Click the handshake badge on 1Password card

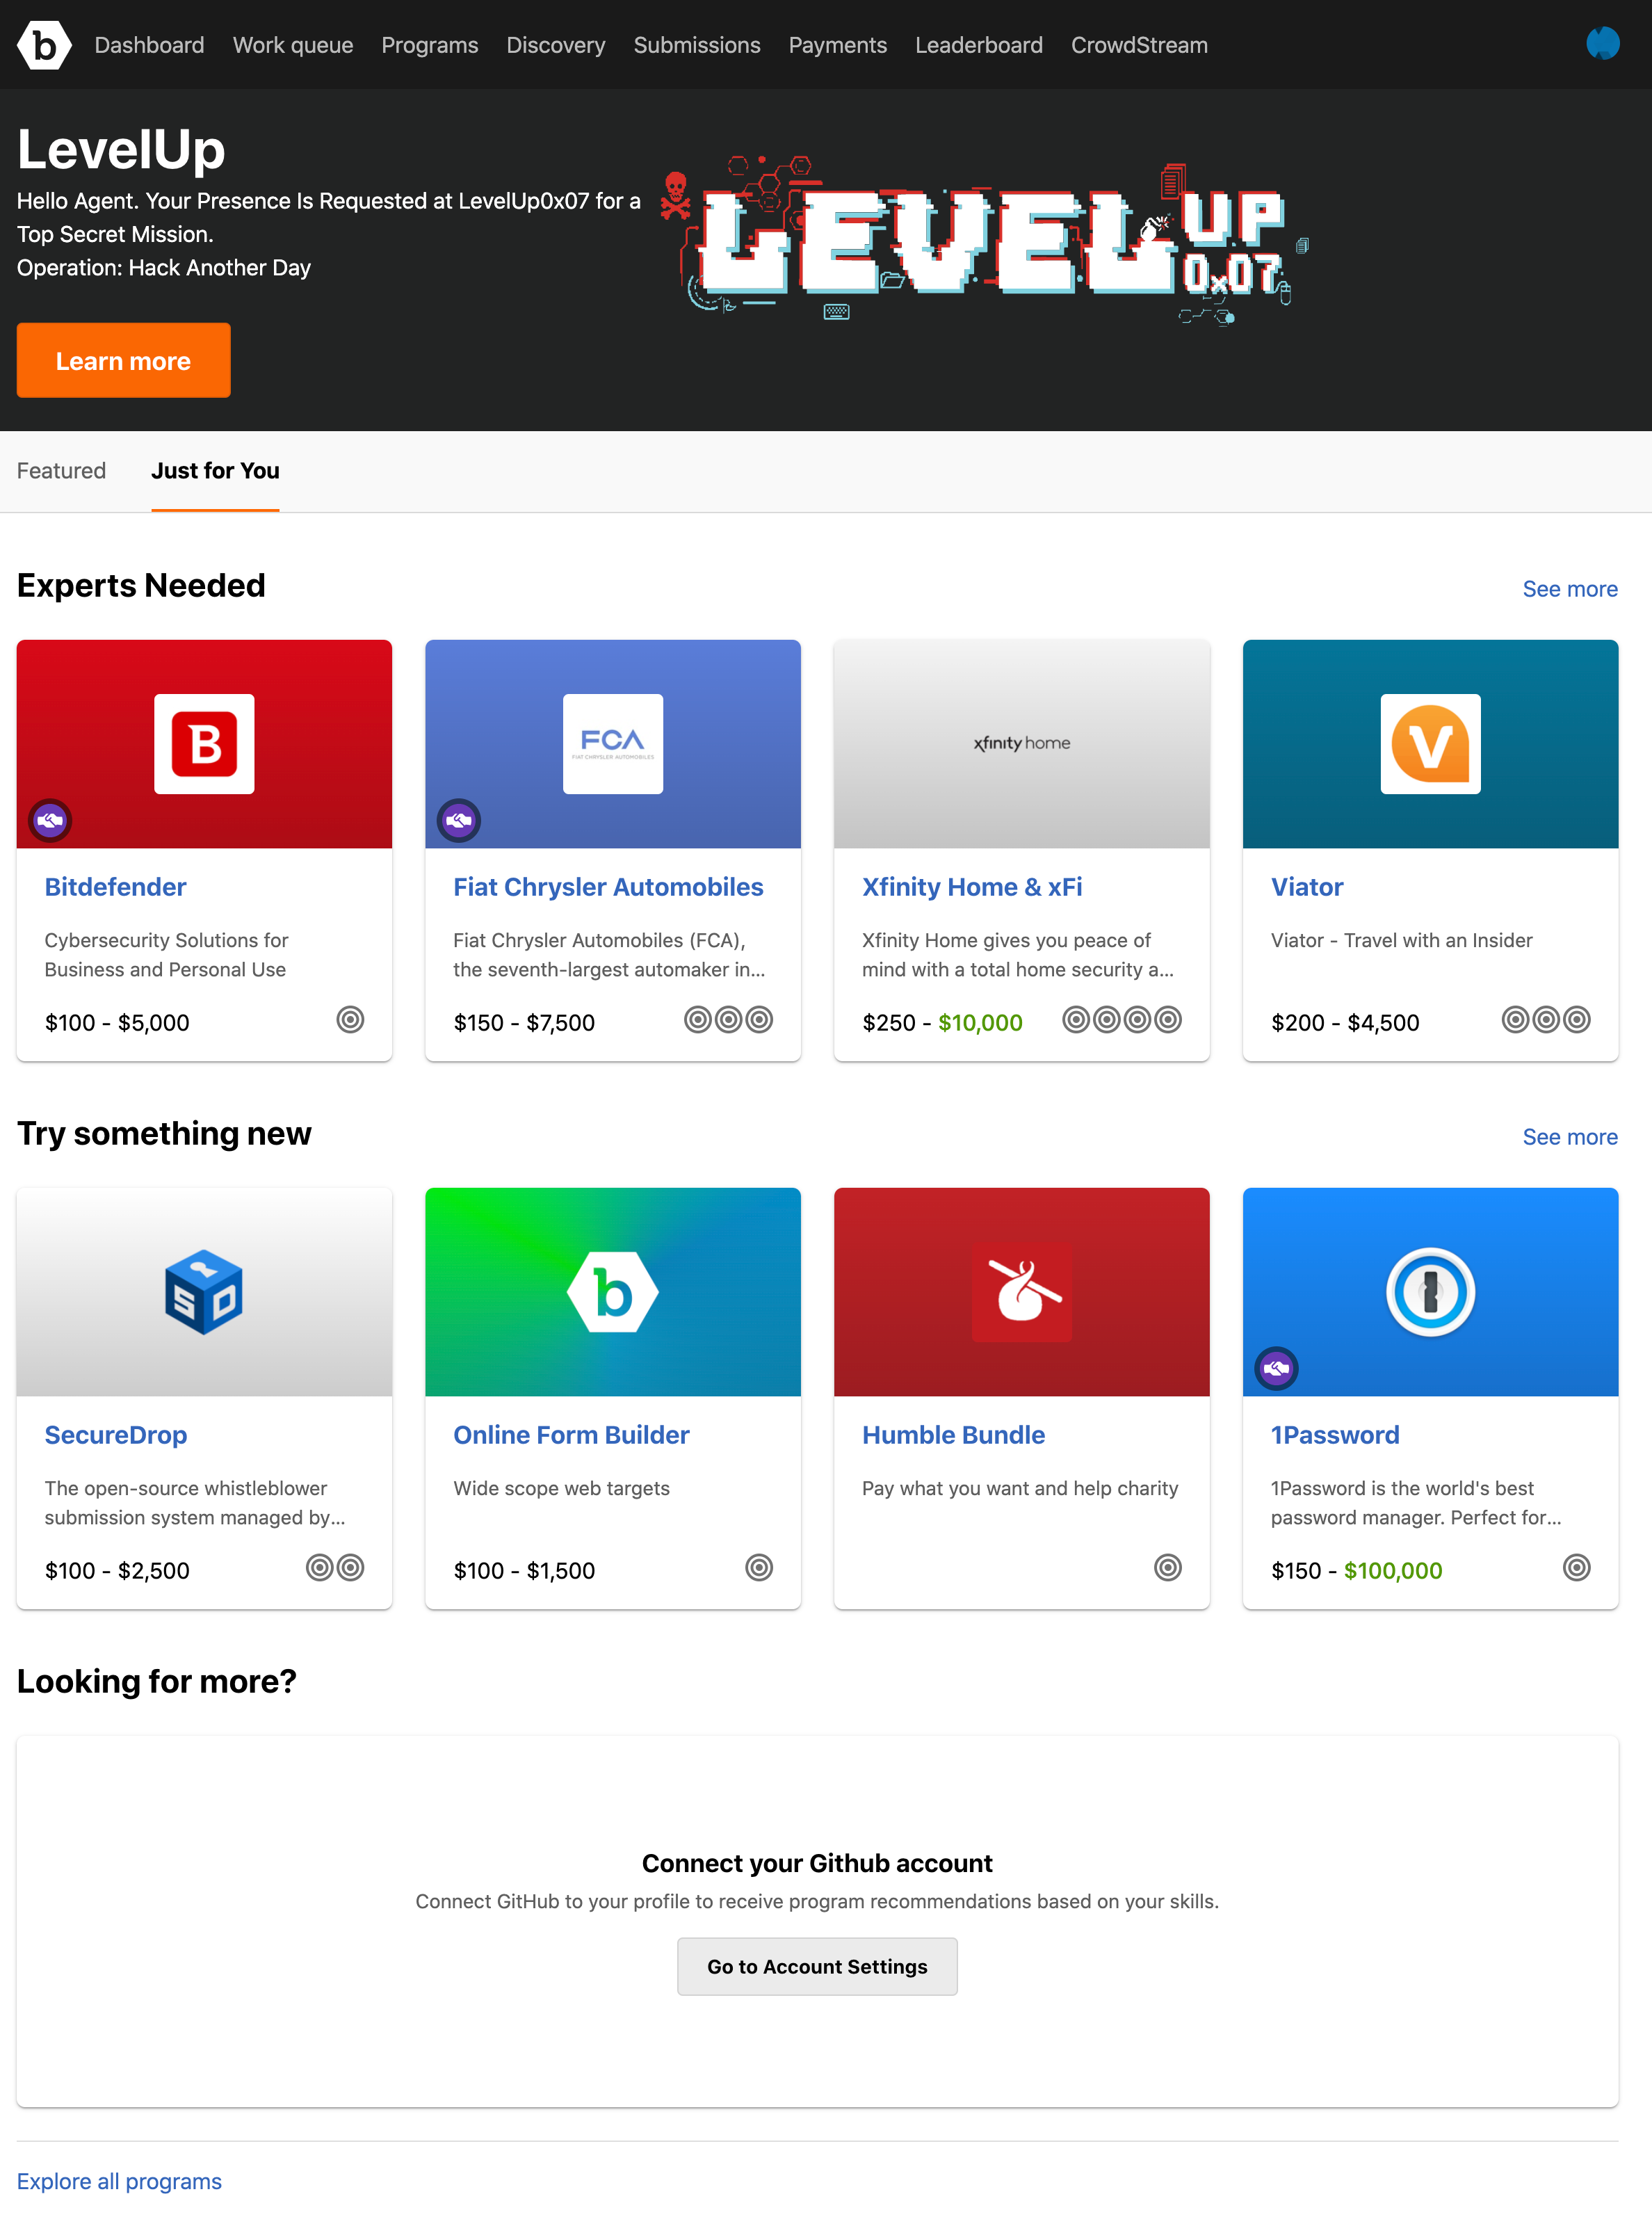coord(1277,1369)
